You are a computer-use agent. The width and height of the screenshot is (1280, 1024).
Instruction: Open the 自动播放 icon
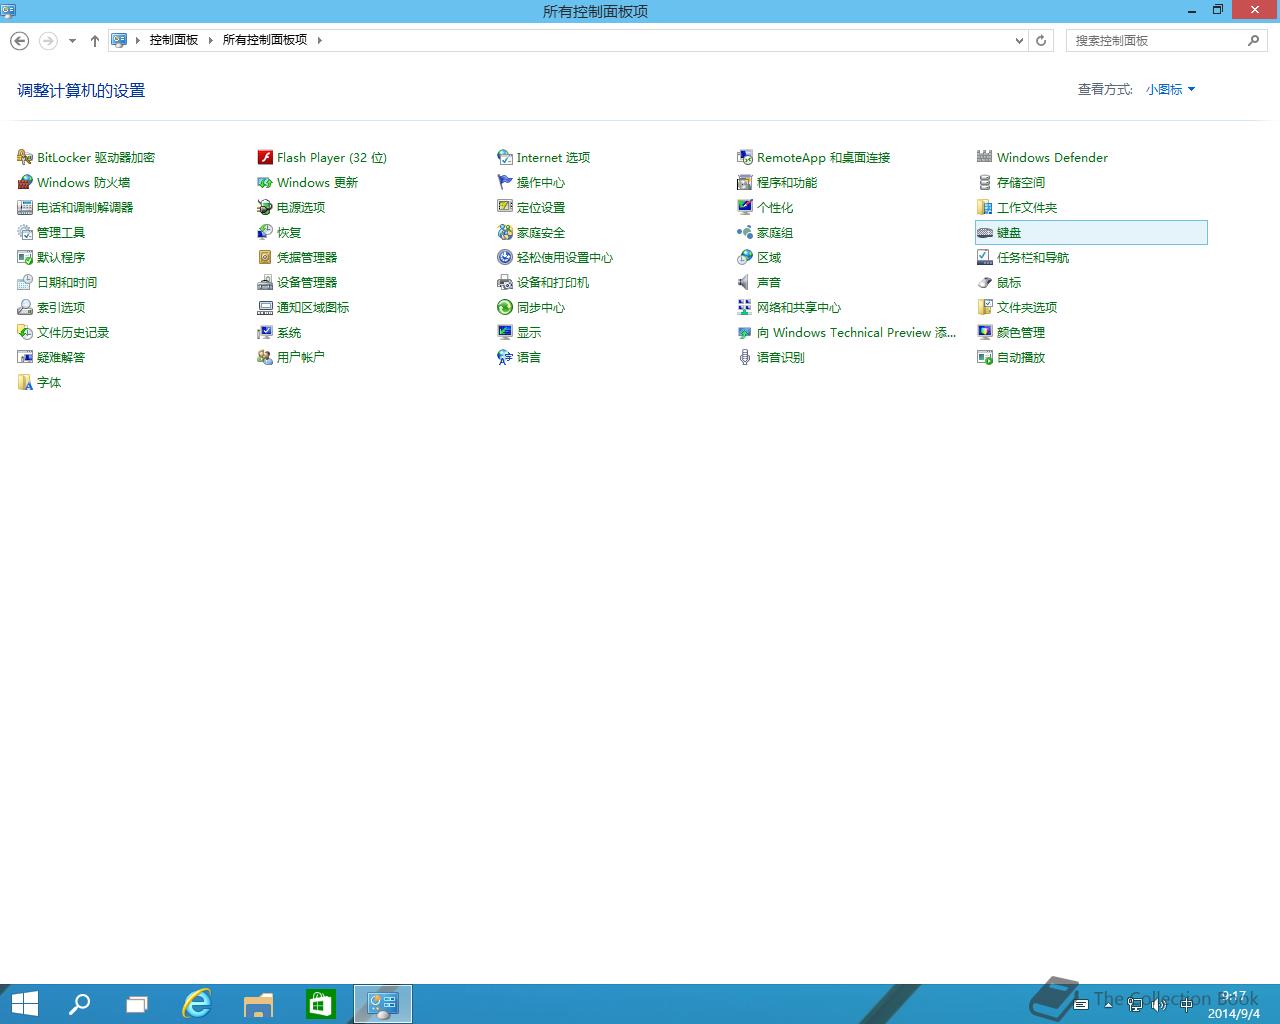[x=985, y=357]
